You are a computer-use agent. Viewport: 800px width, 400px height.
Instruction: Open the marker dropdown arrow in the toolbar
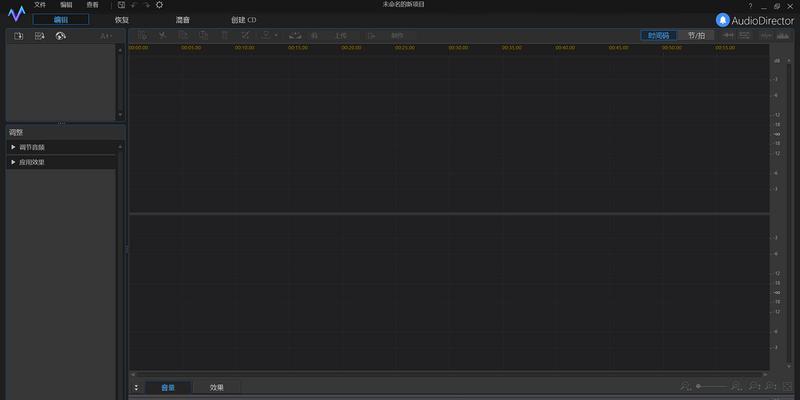(x=276, y=35)
